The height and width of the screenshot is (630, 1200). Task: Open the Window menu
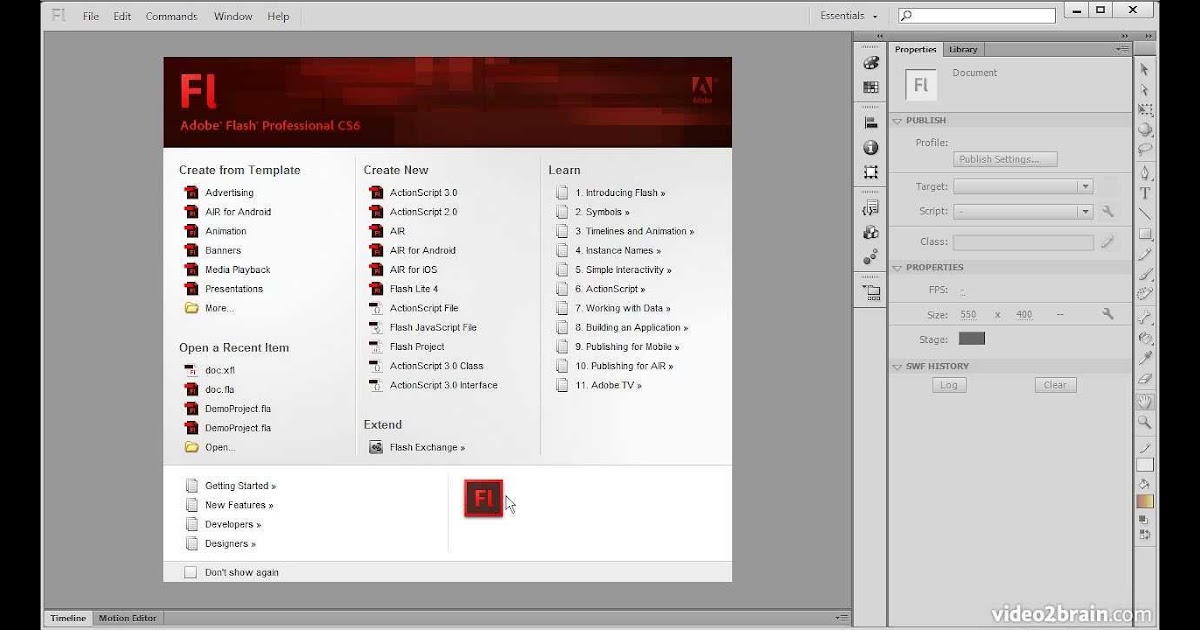pos(233,16)
